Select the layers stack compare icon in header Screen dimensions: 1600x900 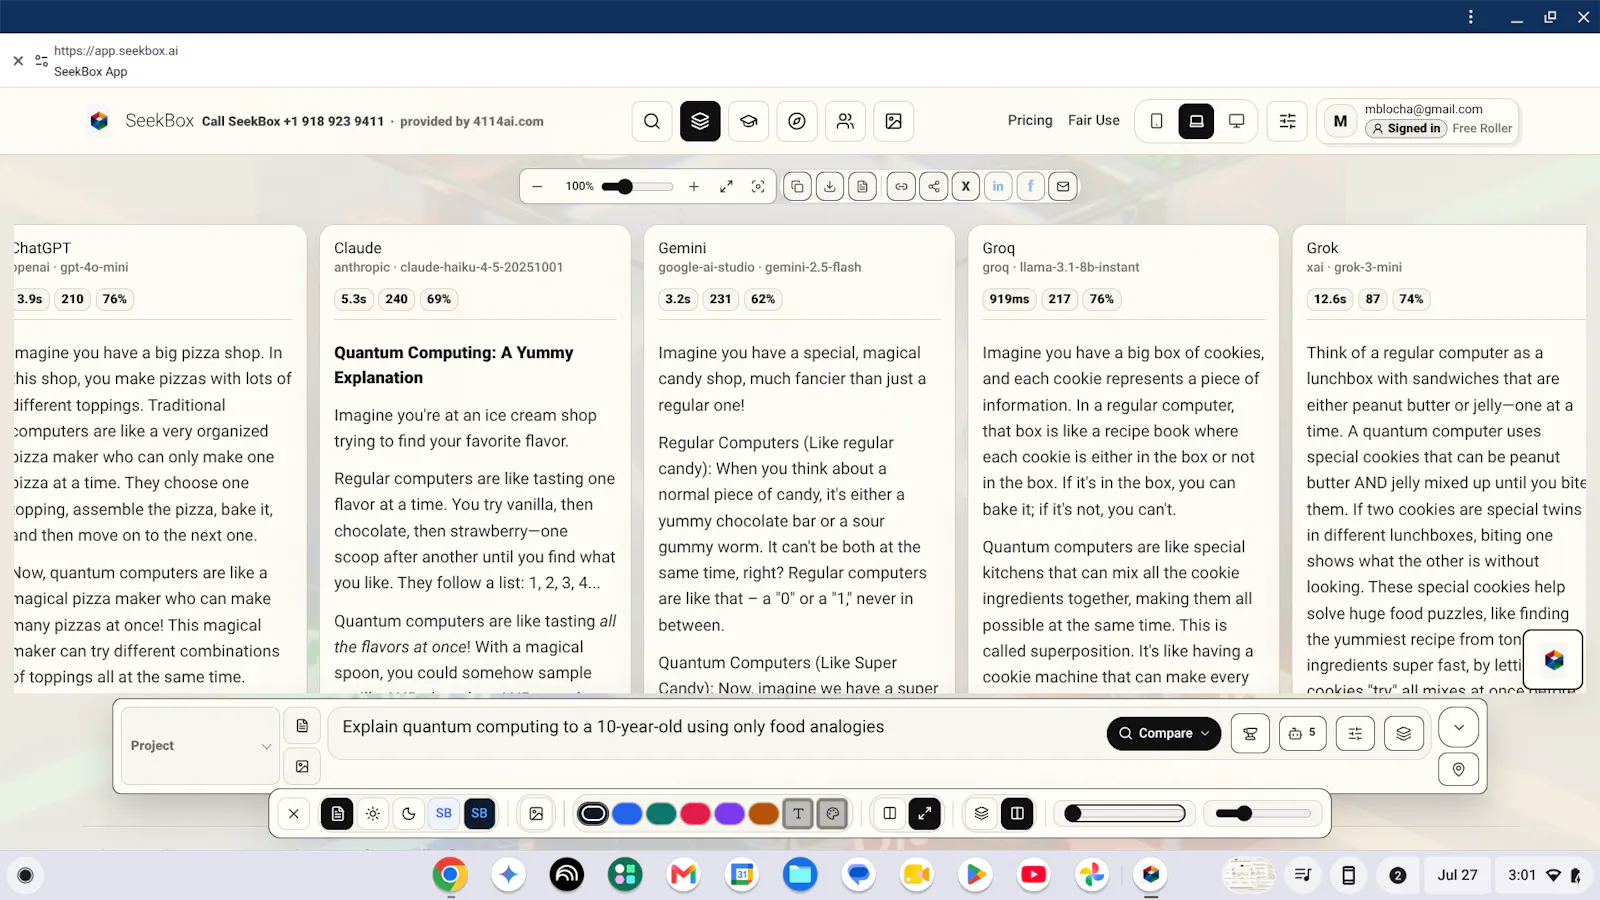[700, 121]
